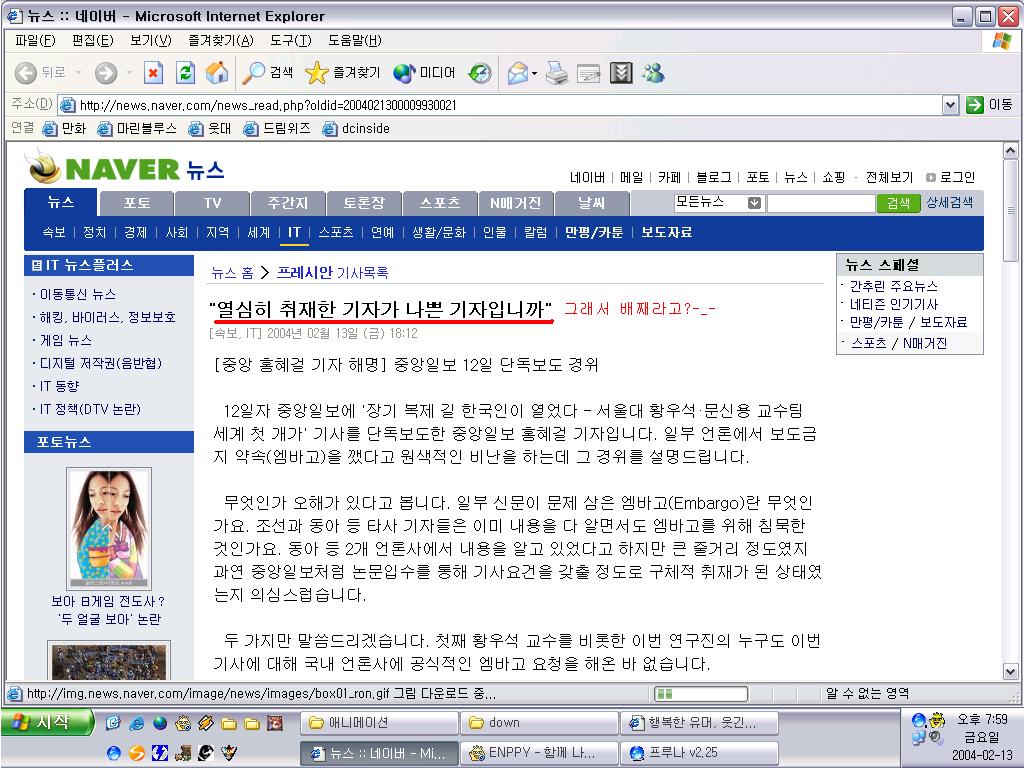The height and width of the screenshot is (768, 1024).
Task: Launch the Messenger toolbar icon
Action: pos(653,73)
